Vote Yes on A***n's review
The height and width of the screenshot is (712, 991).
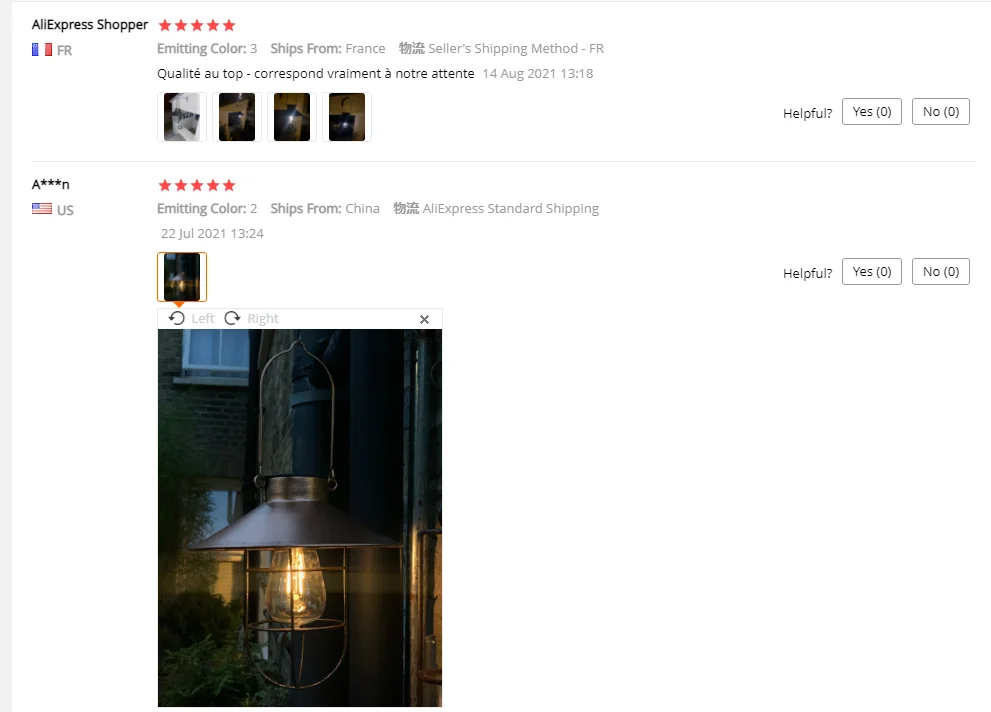tap(872, 272)
